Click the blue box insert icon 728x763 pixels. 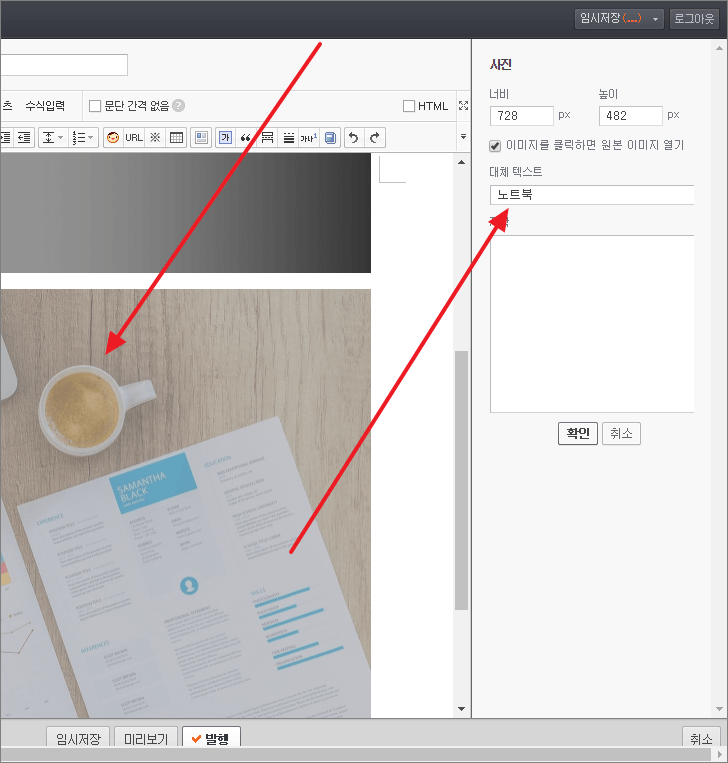[330, 138]
